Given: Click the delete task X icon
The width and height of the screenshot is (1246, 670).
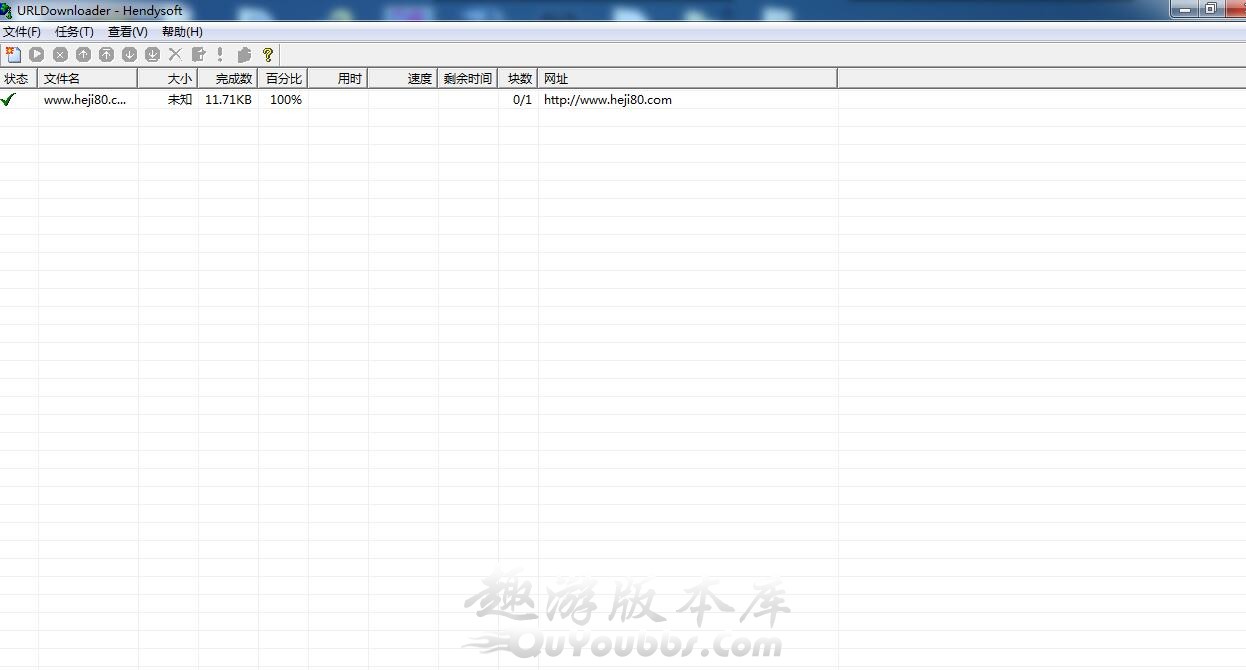Looking at the screenshot, I should [175, 55].
